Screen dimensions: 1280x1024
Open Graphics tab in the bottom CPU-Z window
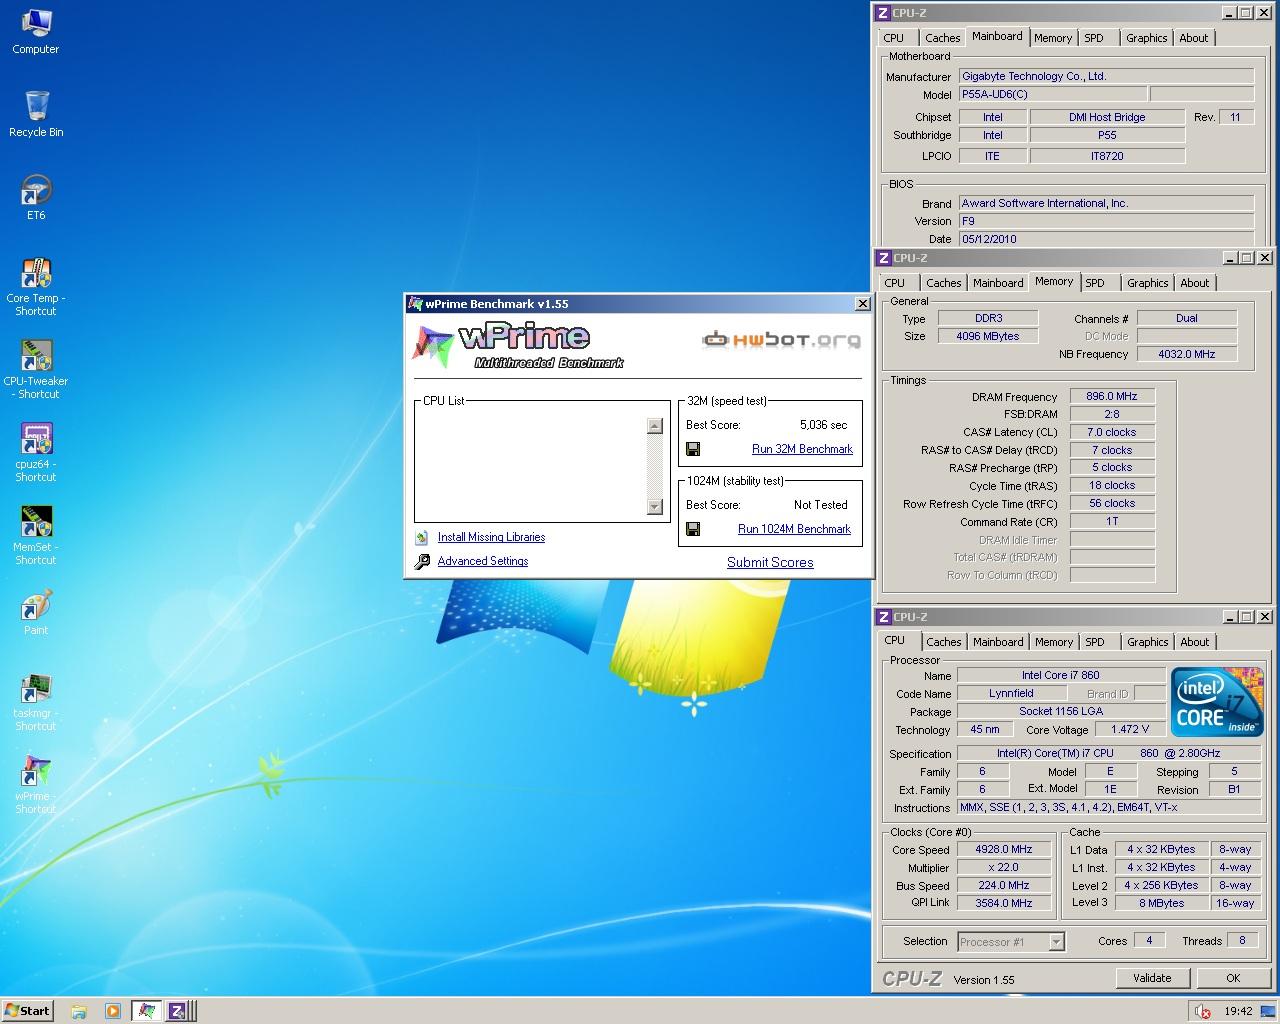tap(1147, 642)
